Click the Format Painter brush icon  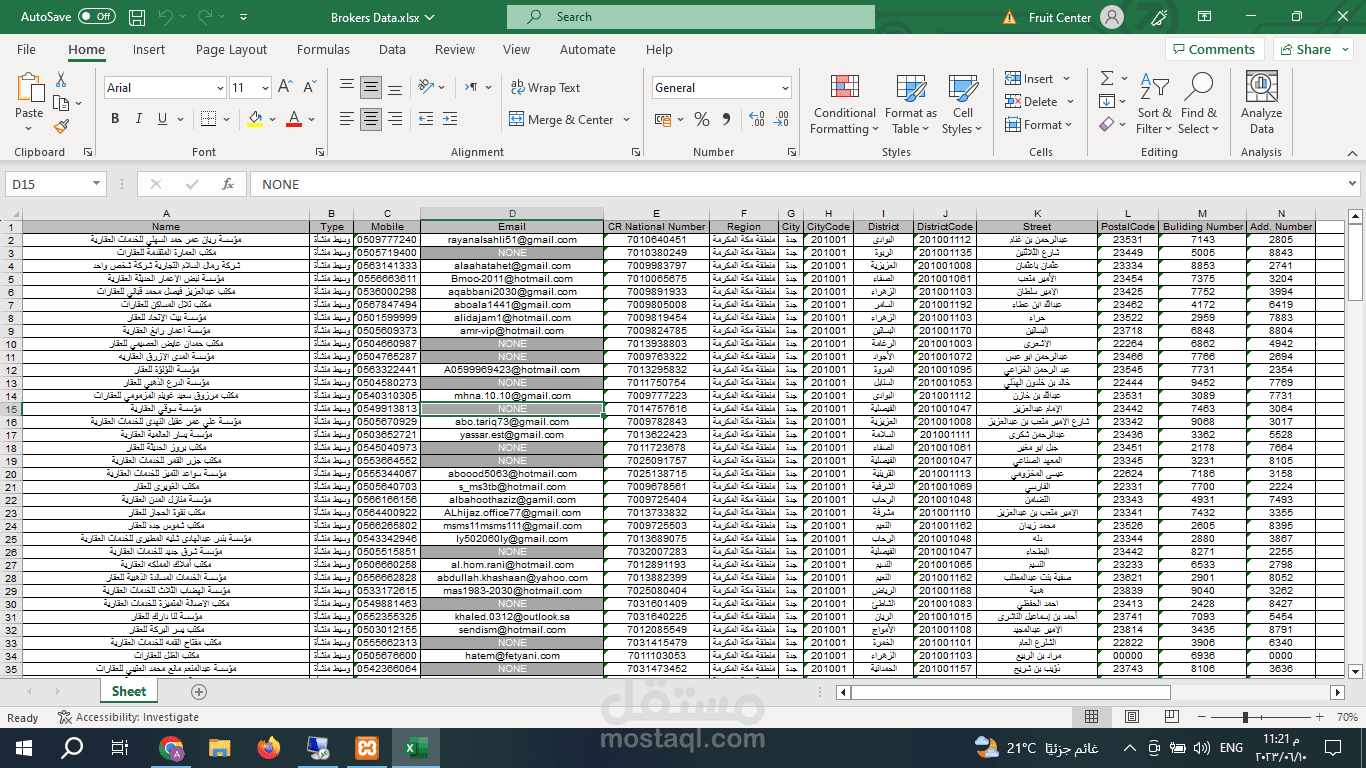[61, 127]
